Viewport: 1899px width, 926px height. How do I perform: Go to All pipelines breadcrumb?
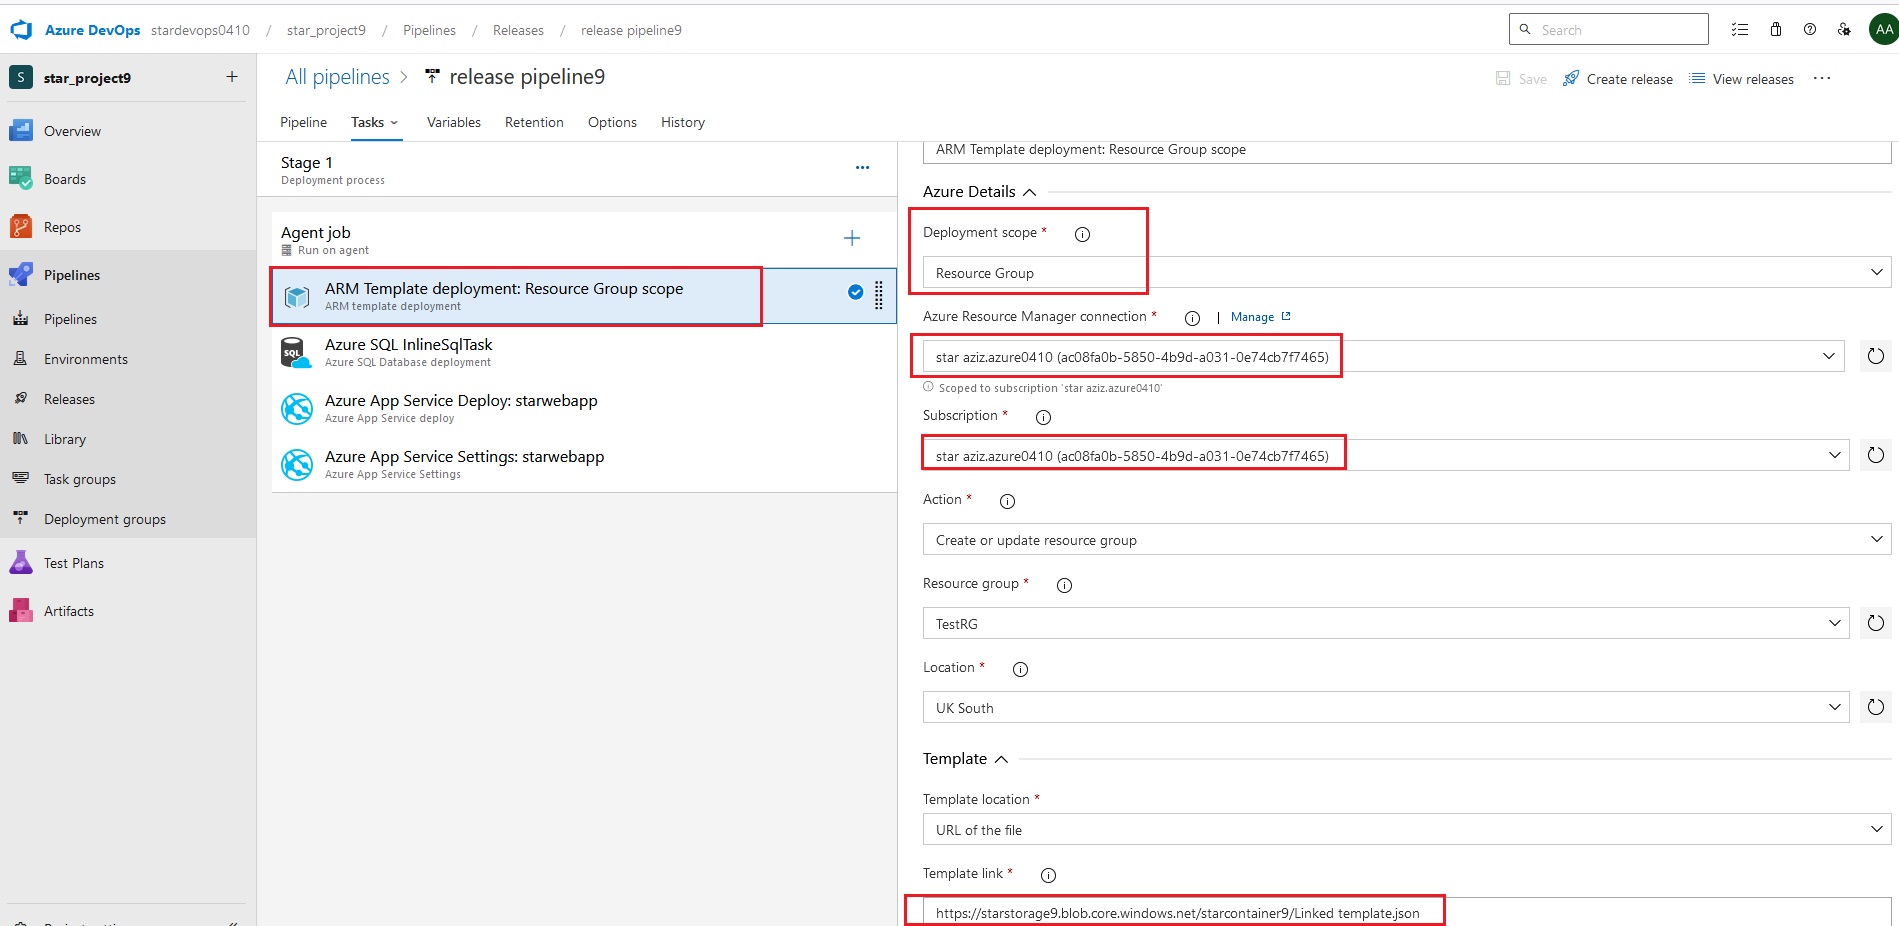337,77
